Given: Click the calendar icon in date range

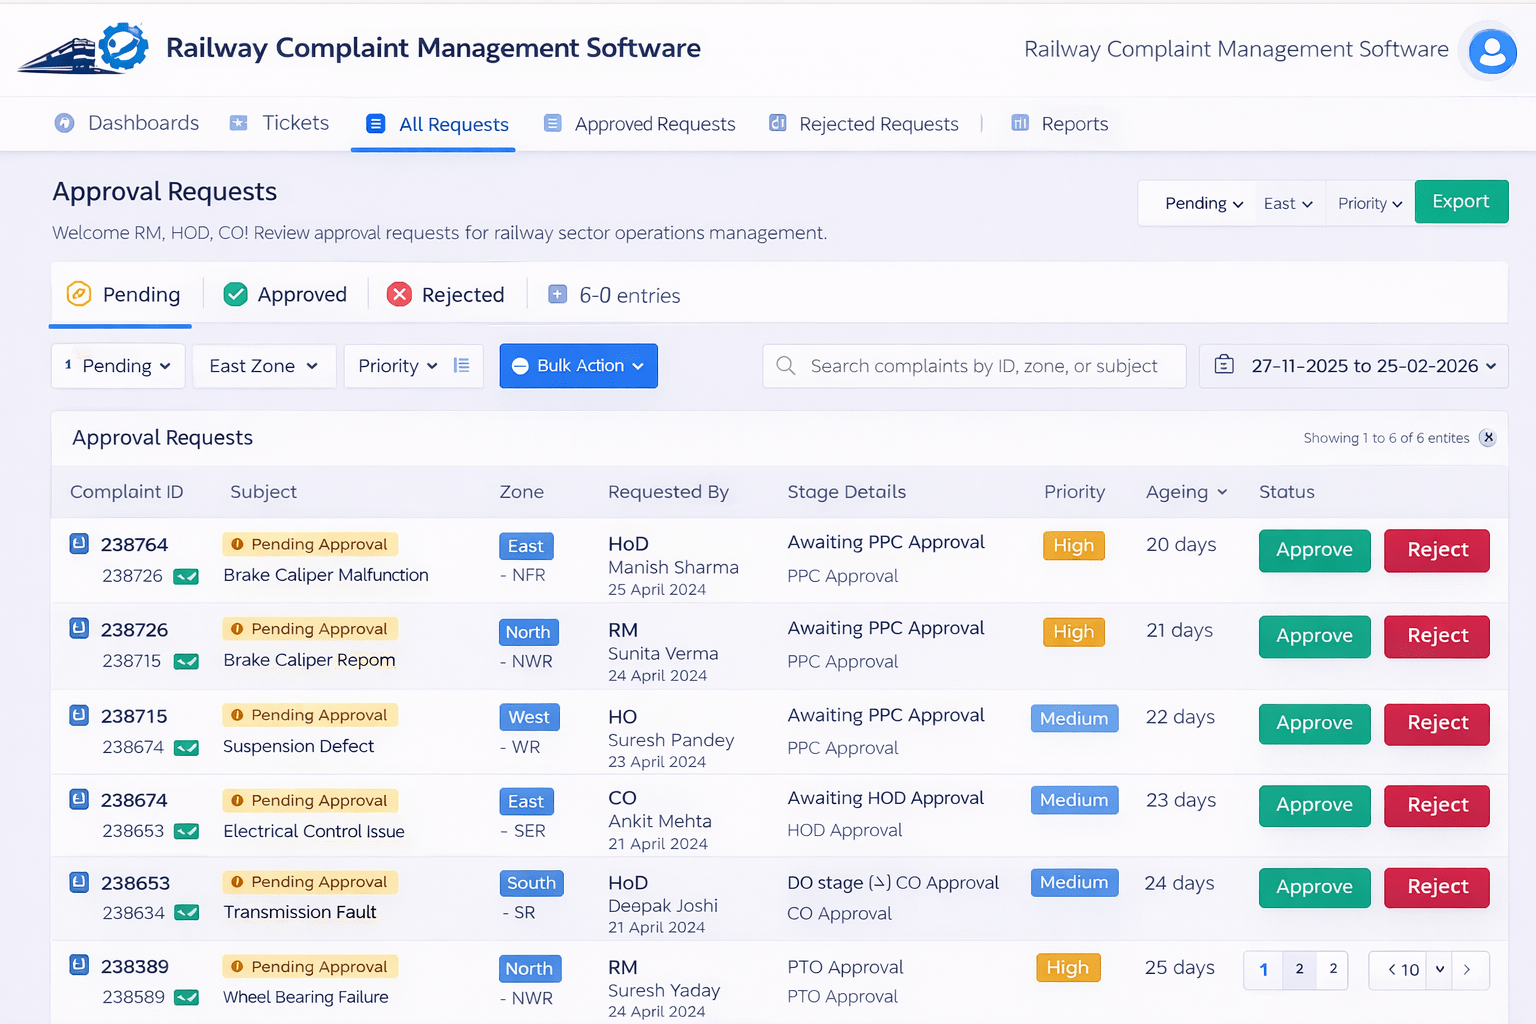Looking at the screenshot, I should coord(1224,366).
